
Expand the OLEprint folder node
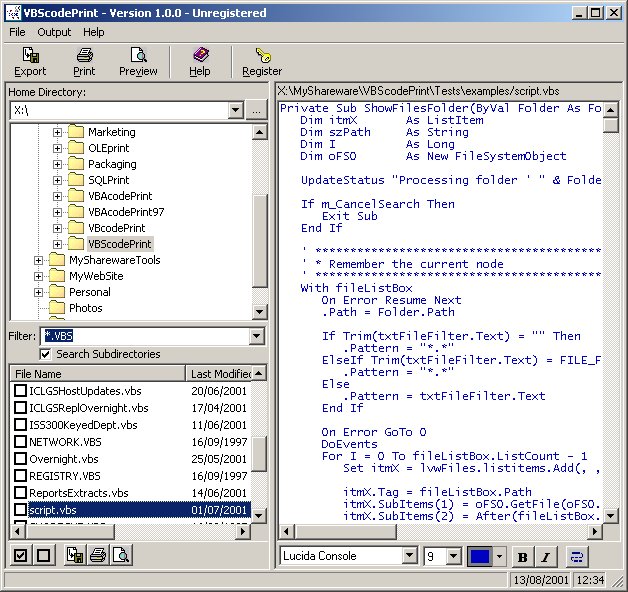coord(57,148)
